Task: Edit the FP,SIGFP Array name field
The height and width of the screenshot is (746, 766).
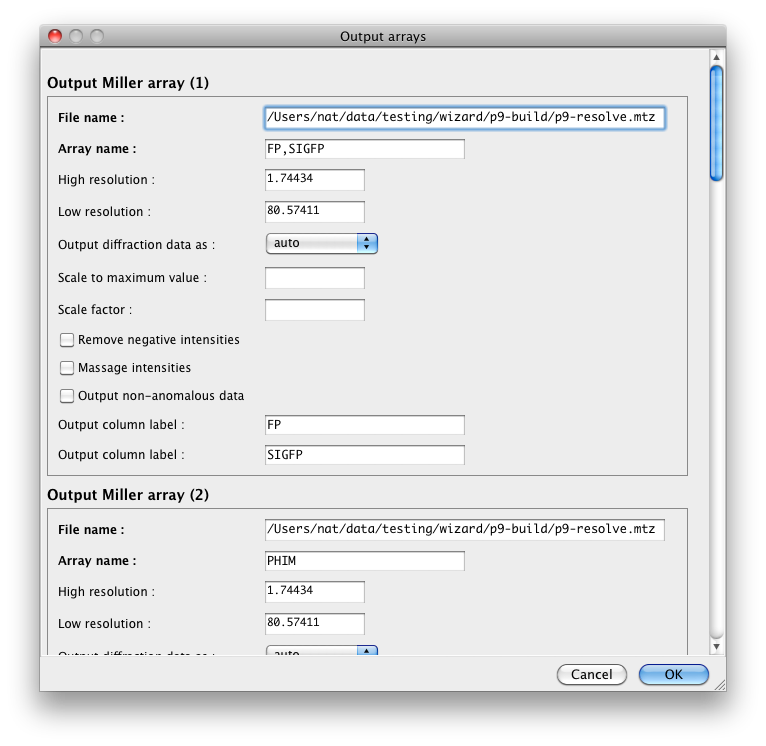Action: (x=364, y=149)
